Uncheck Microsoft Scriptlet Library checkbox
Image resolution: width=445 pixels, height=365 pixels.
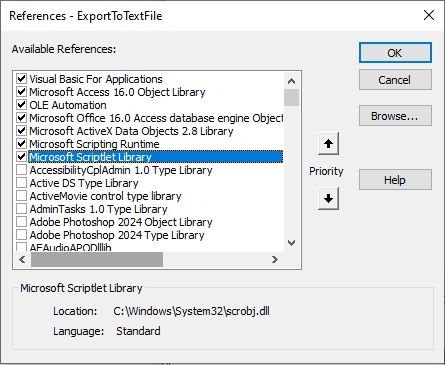pos(22,157)
